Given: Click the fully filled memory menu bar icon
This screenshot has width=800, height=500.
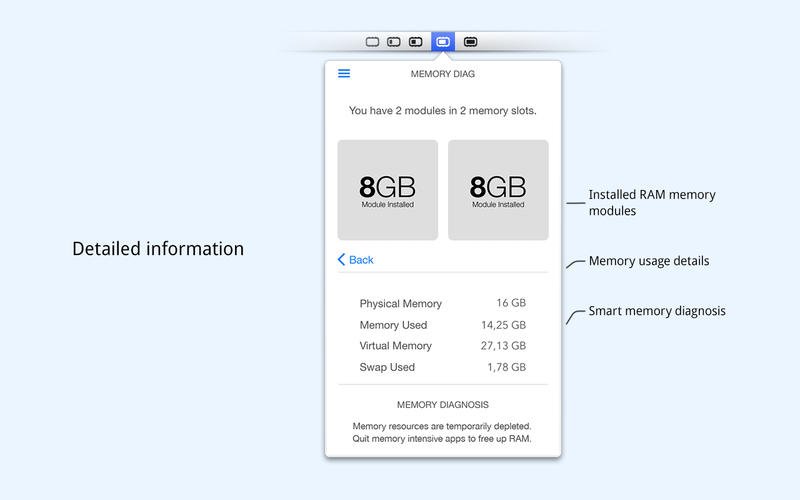Looking at the screenshot, I should pyautogui.click(x=470, y=42).
